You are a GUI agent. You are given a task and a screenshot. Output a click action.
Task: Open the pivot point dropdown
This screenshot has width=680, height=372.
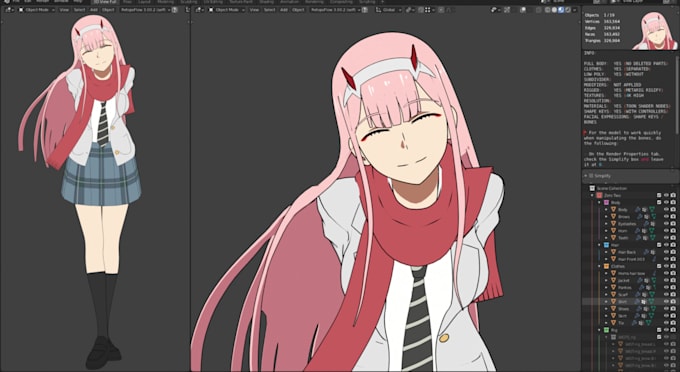pos(410,10)
